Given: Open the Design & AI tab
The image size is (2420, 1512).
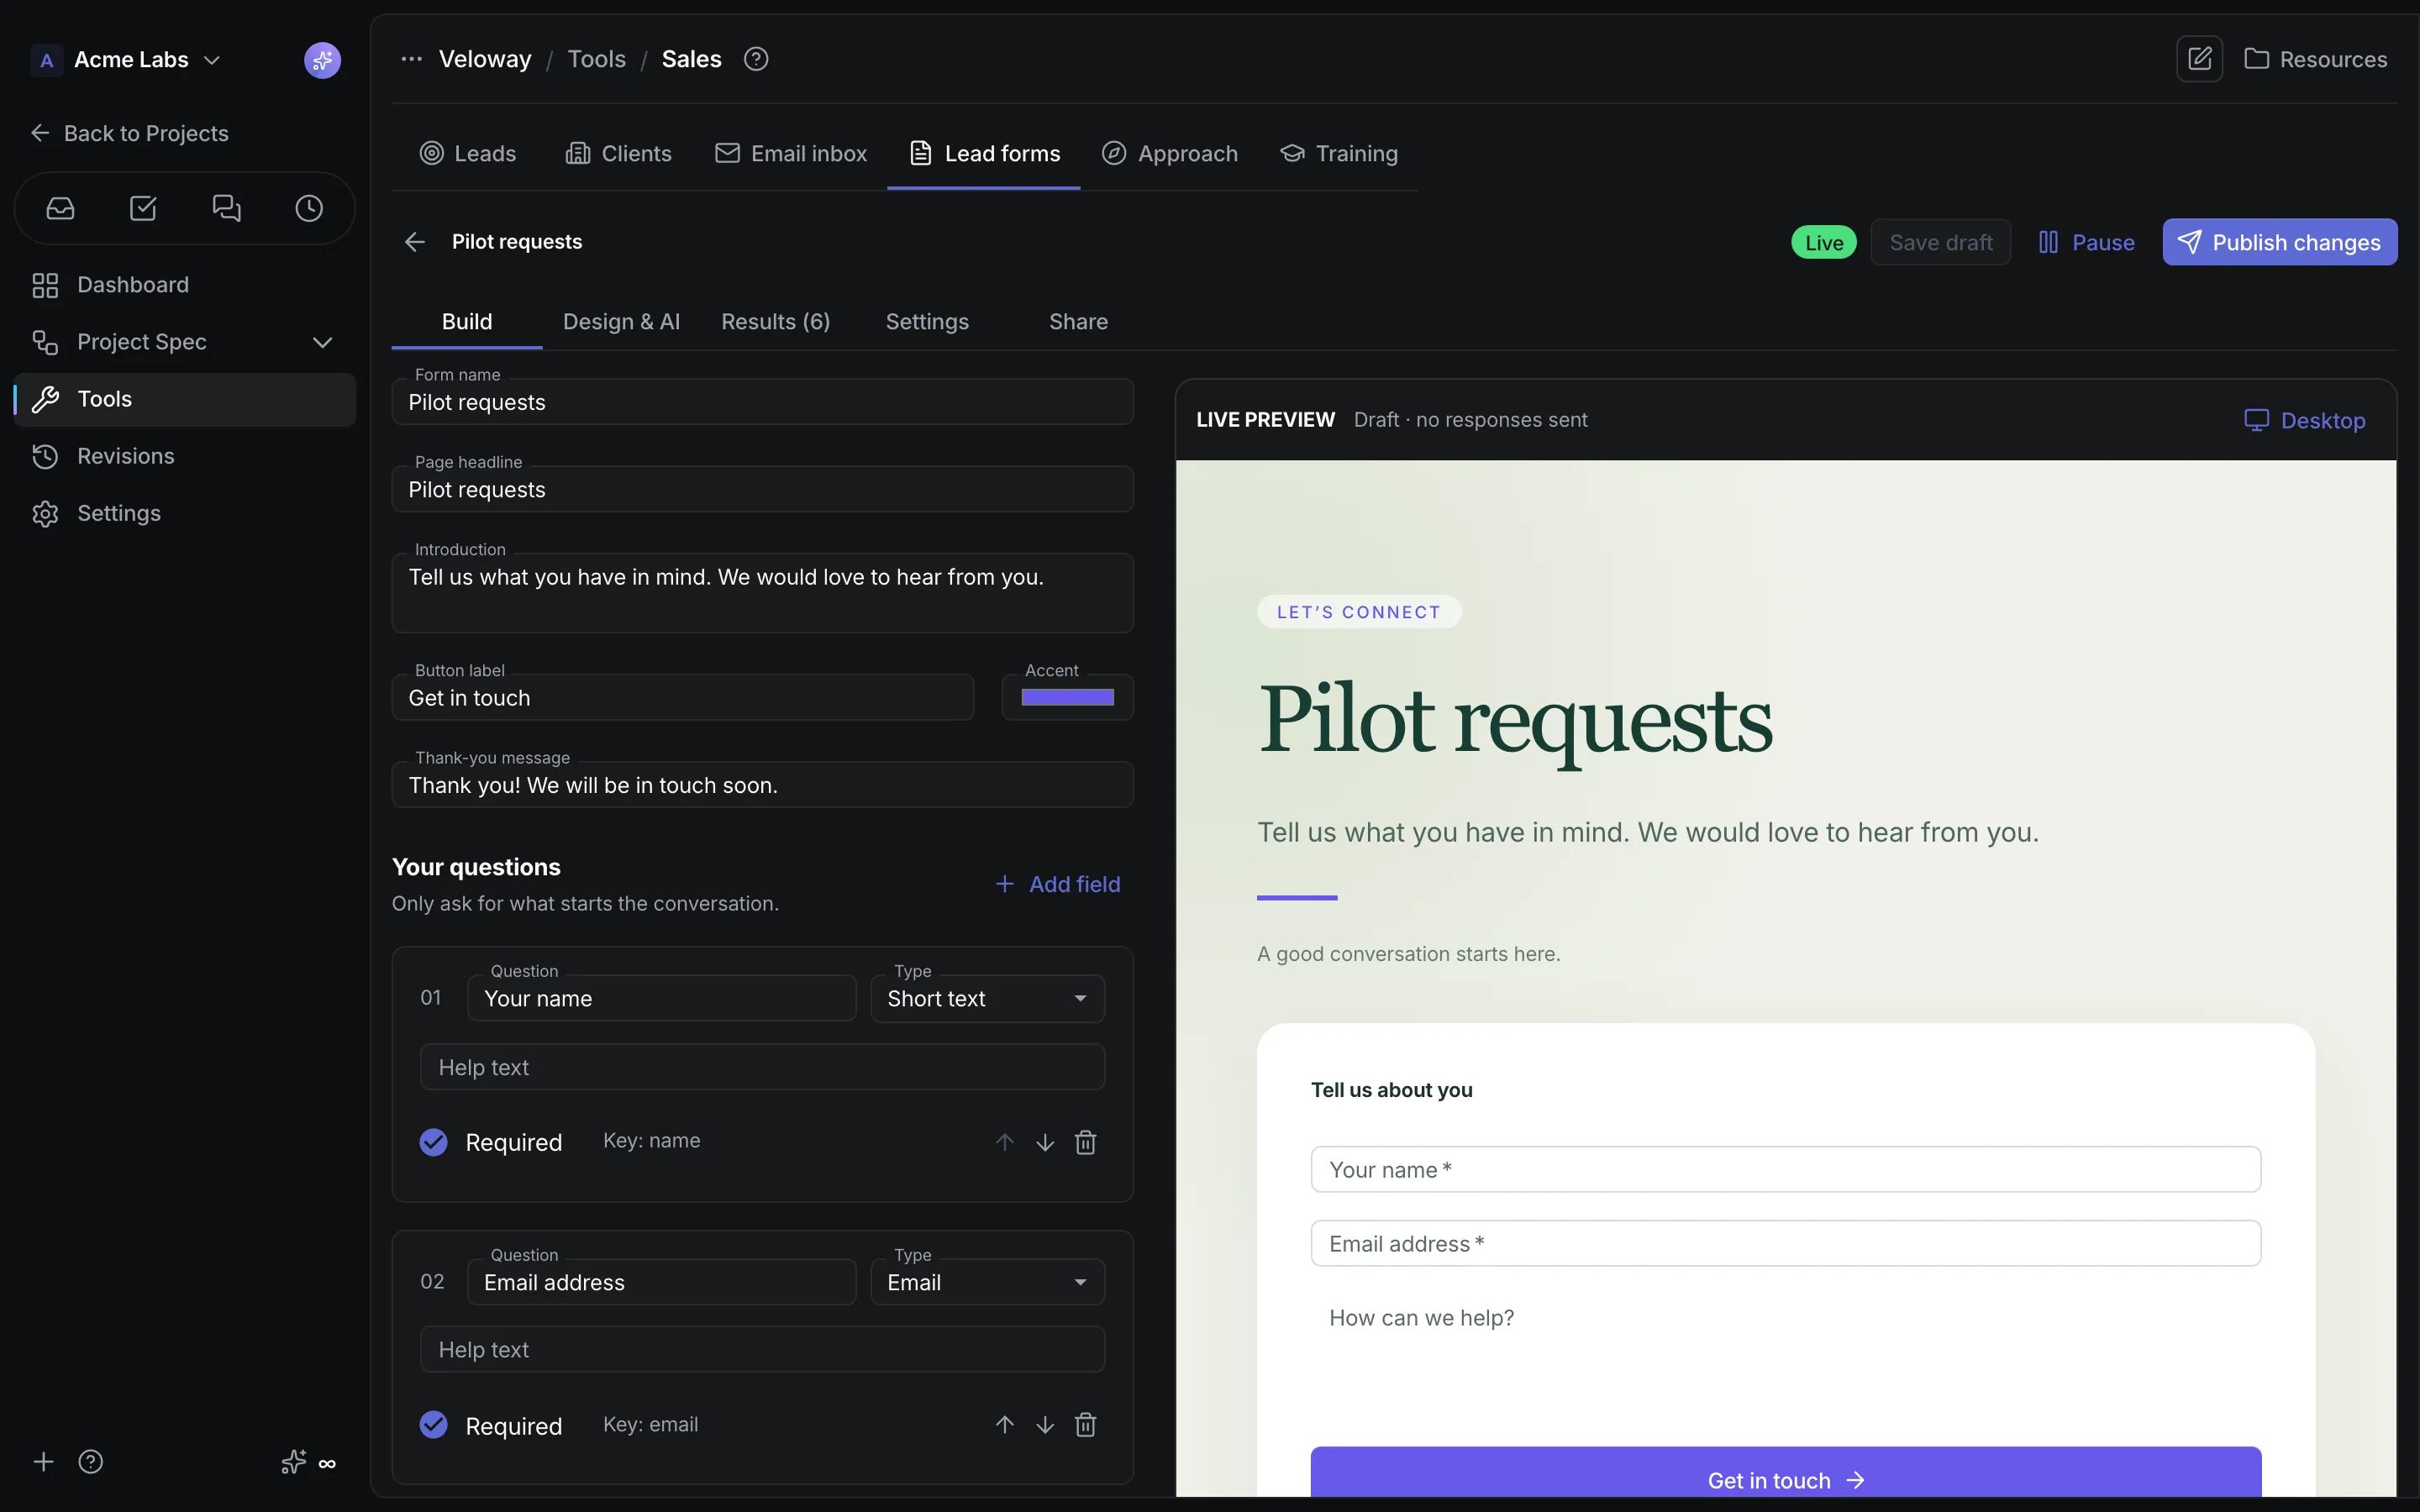Looking at the screenshot, I should point(621,322).
